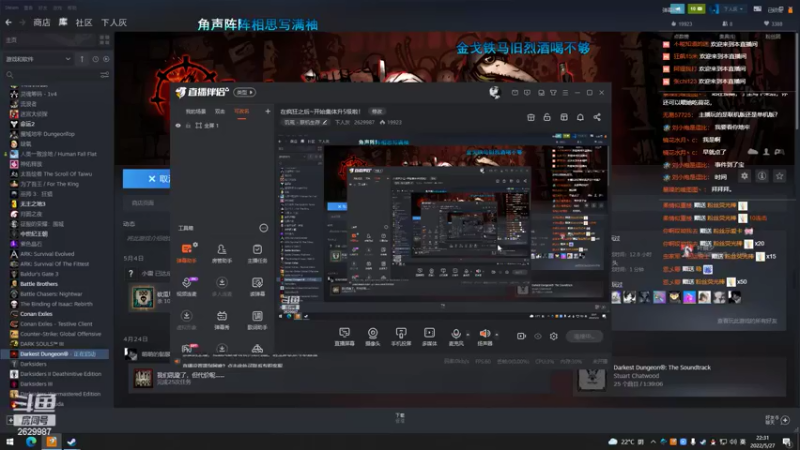Open Steam library advanced filter icon
The width and height of the screenshot is (800, 450).
click(x=105, y=75)
